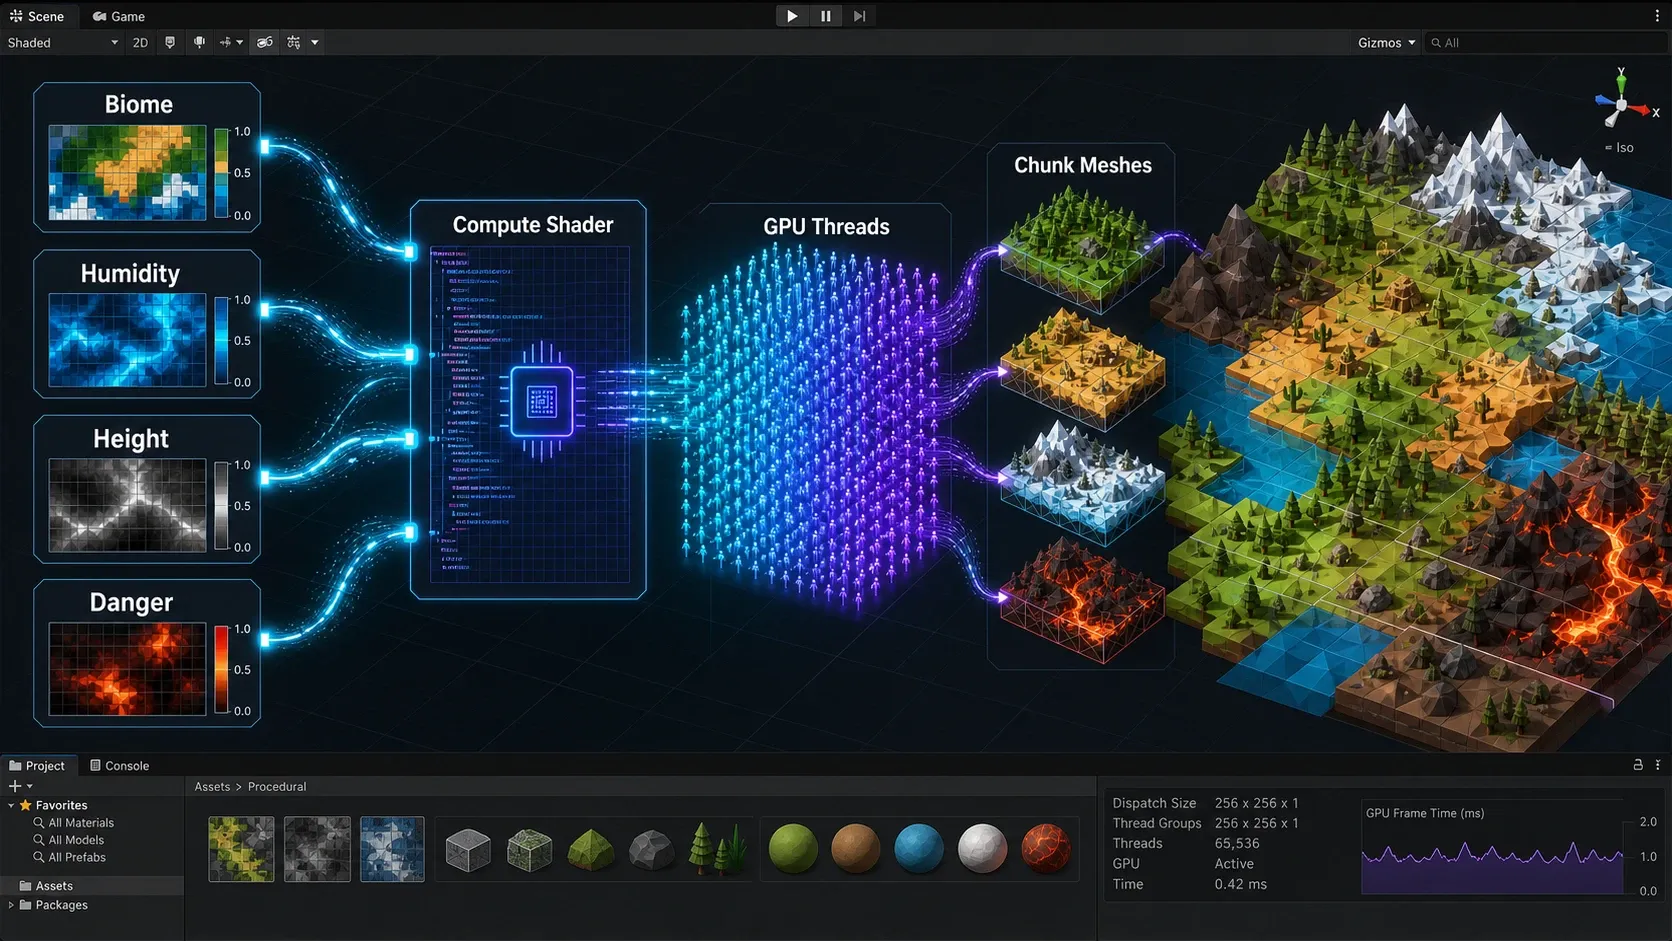1672x941 pixels.
Task: Click the scene search All field
Action: click(1545, 43)
